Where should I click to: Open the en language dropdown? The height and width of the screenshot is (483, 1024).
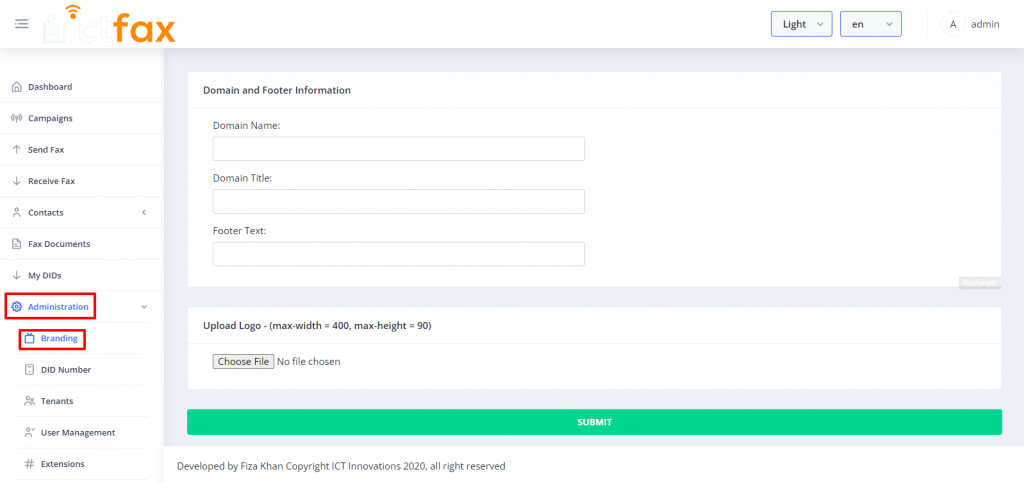pyautogui.click(x=870, y=24)
